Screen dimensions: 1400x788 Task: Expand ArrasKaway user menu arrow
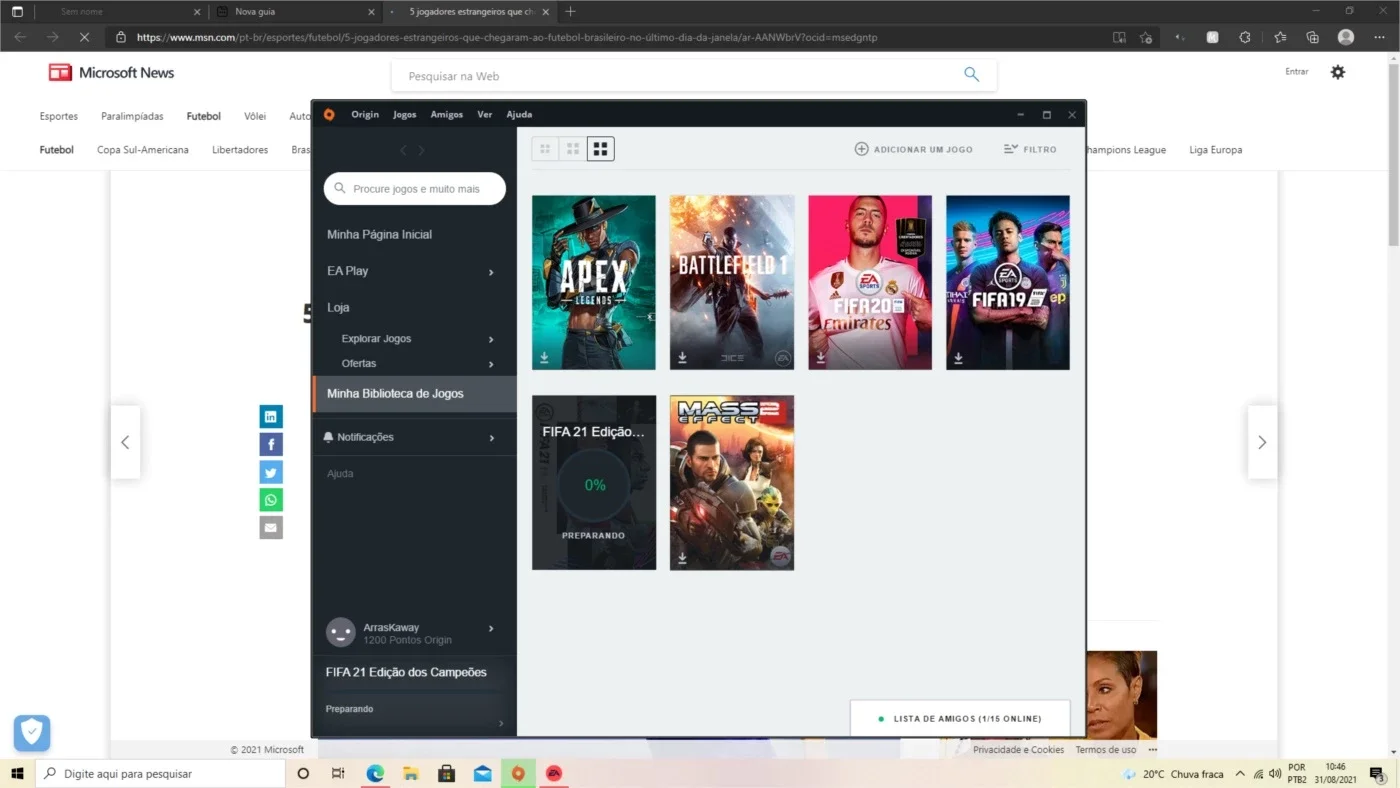pos(491,629)
